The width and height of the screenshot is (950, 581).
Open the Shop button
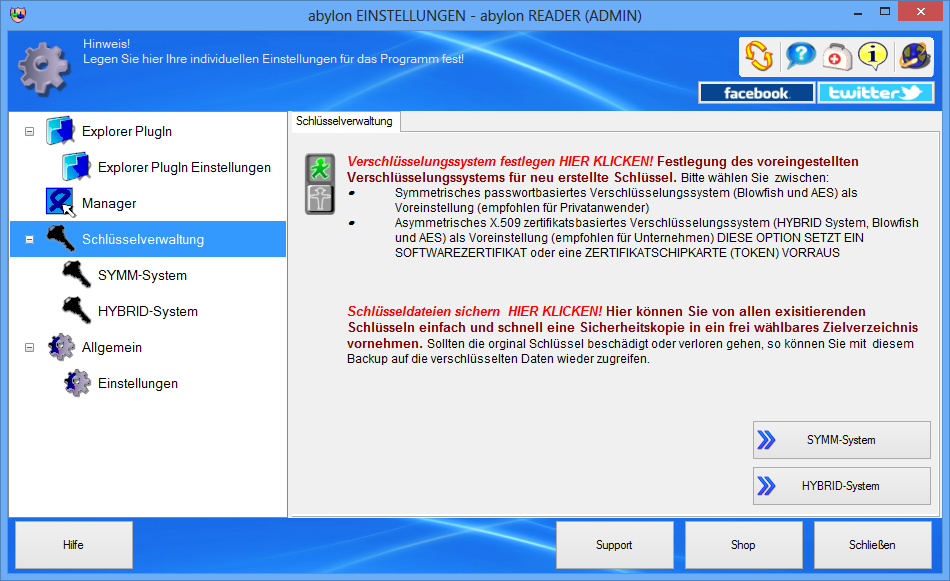(743, 545)
